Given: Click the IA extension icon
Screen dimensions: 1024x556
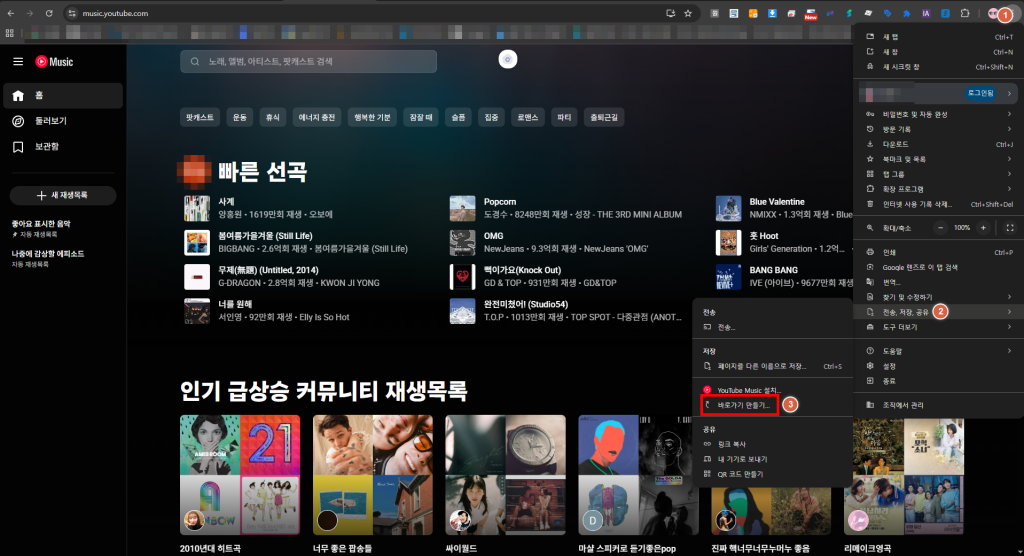Looking at the screenshot, I should point(926,13).
